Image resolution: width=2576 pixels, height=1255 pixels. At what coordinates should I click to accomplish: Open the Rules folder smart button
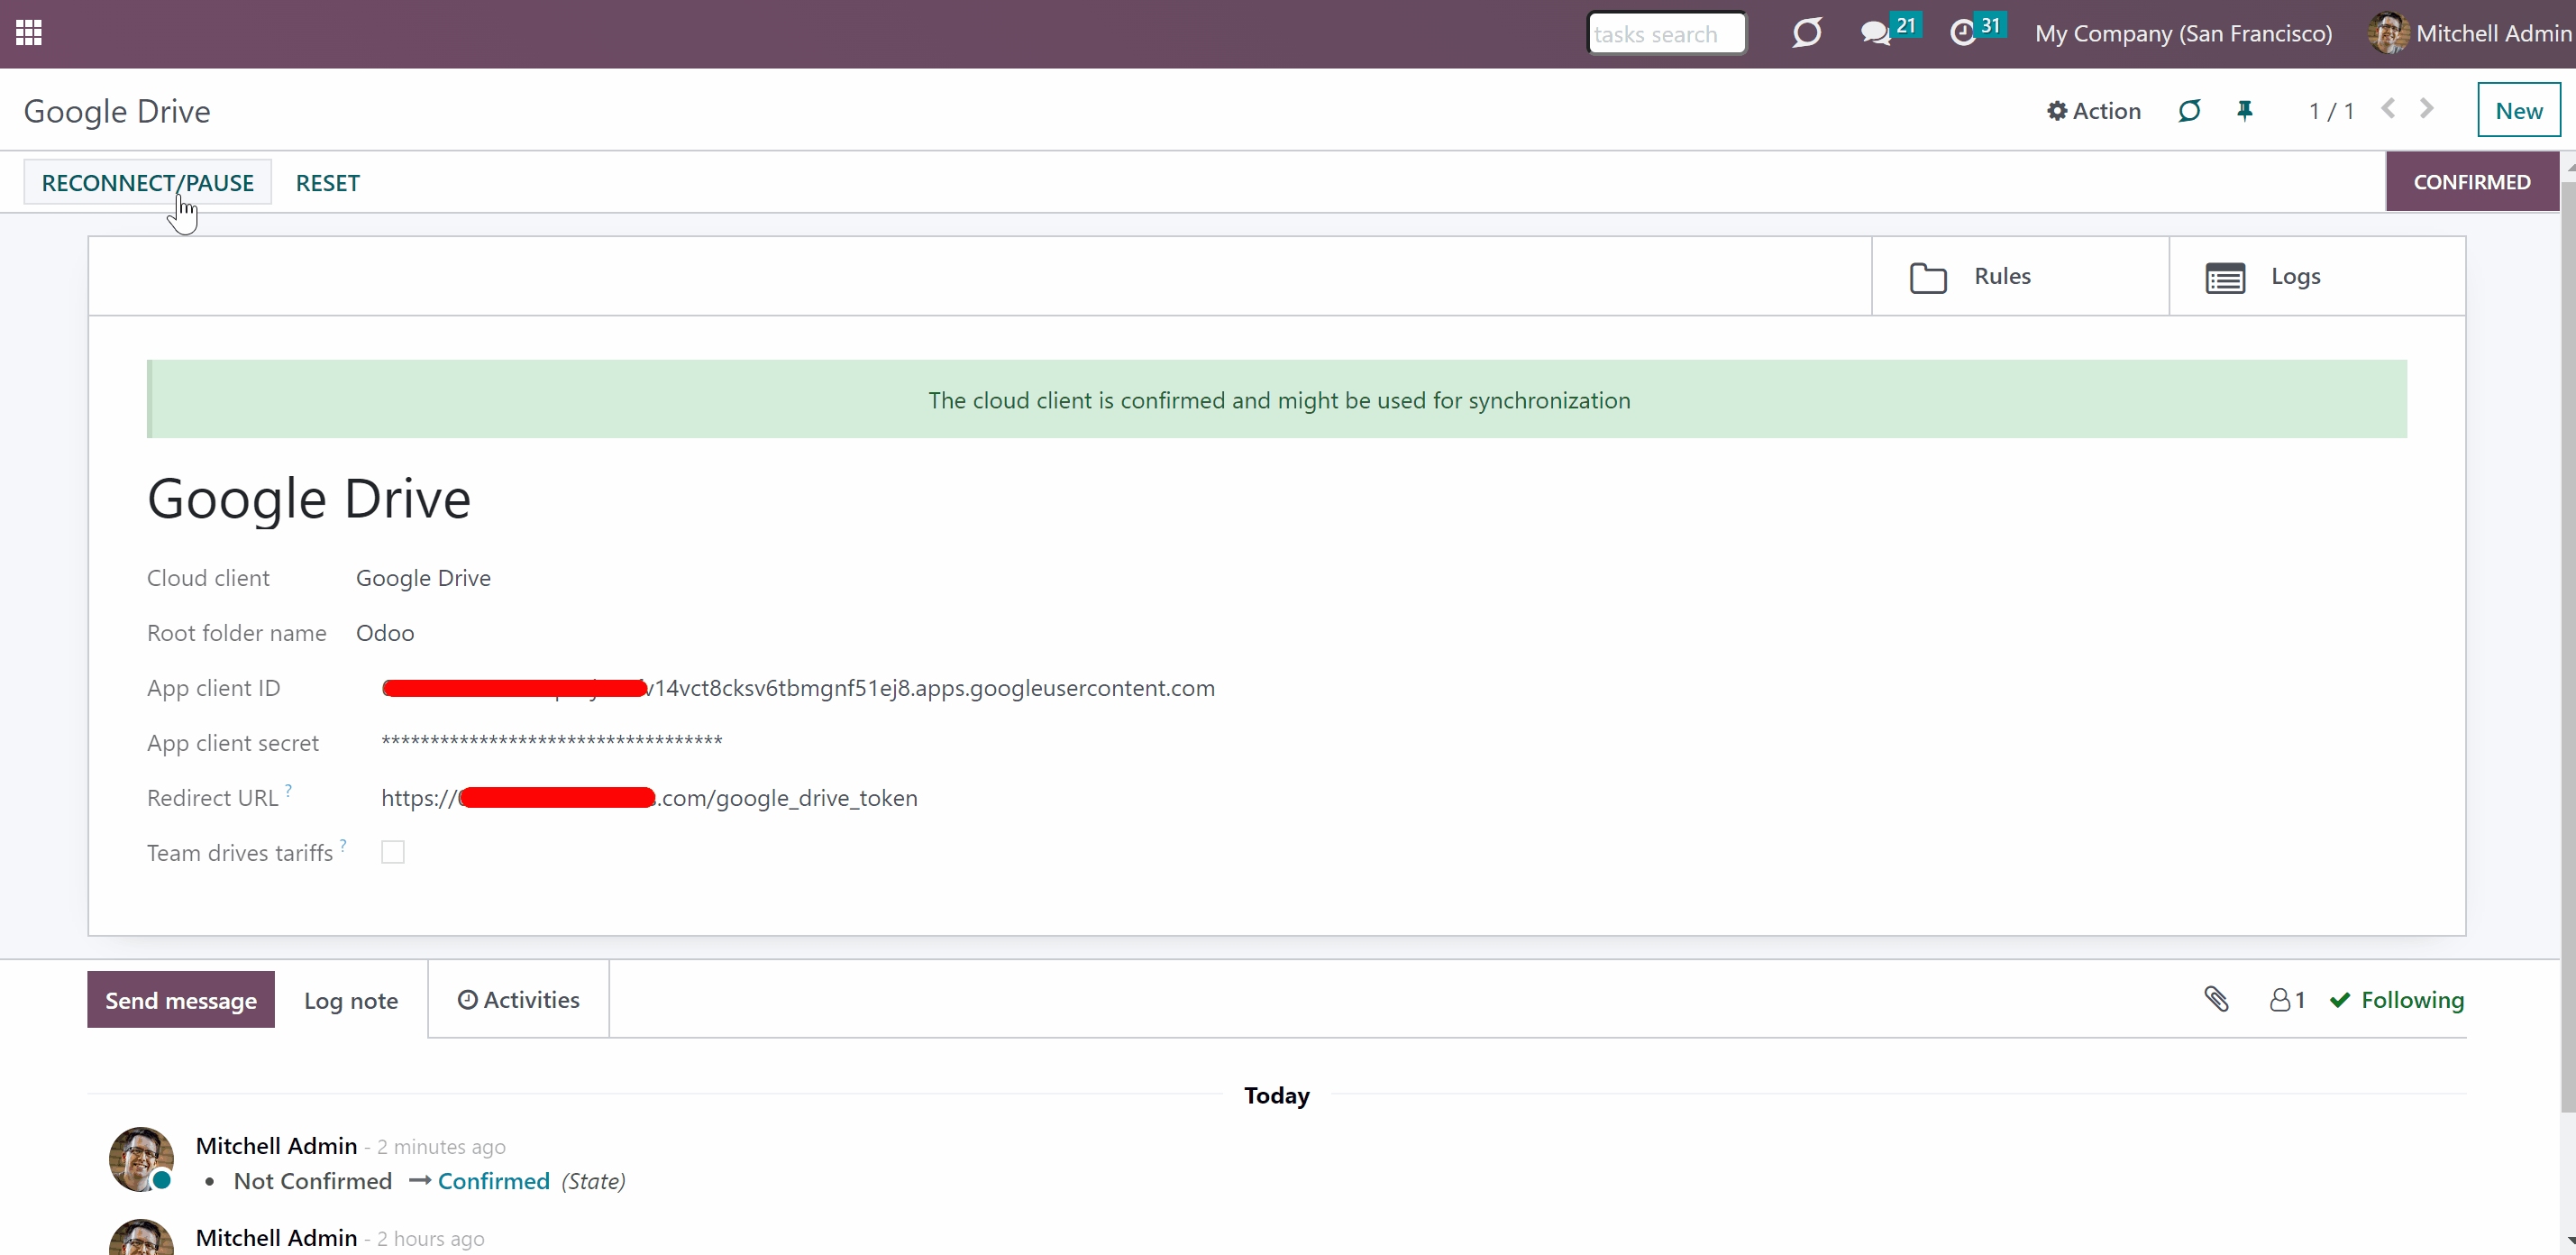2019,276
